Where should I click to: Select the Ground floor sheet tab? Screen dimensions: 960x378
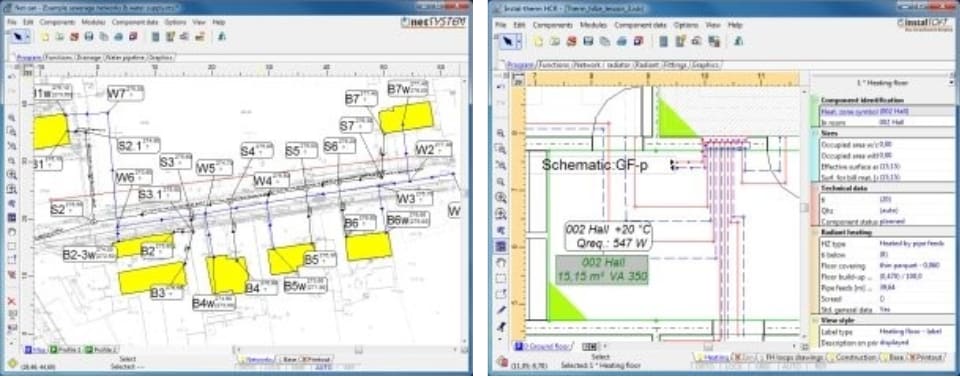point(543,346)
